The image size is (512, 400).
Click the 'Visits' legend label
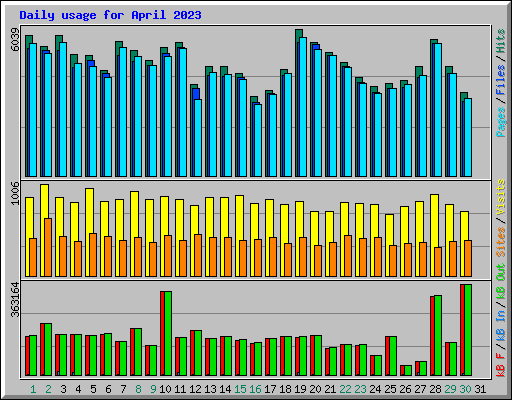click(x=501, y=197)
